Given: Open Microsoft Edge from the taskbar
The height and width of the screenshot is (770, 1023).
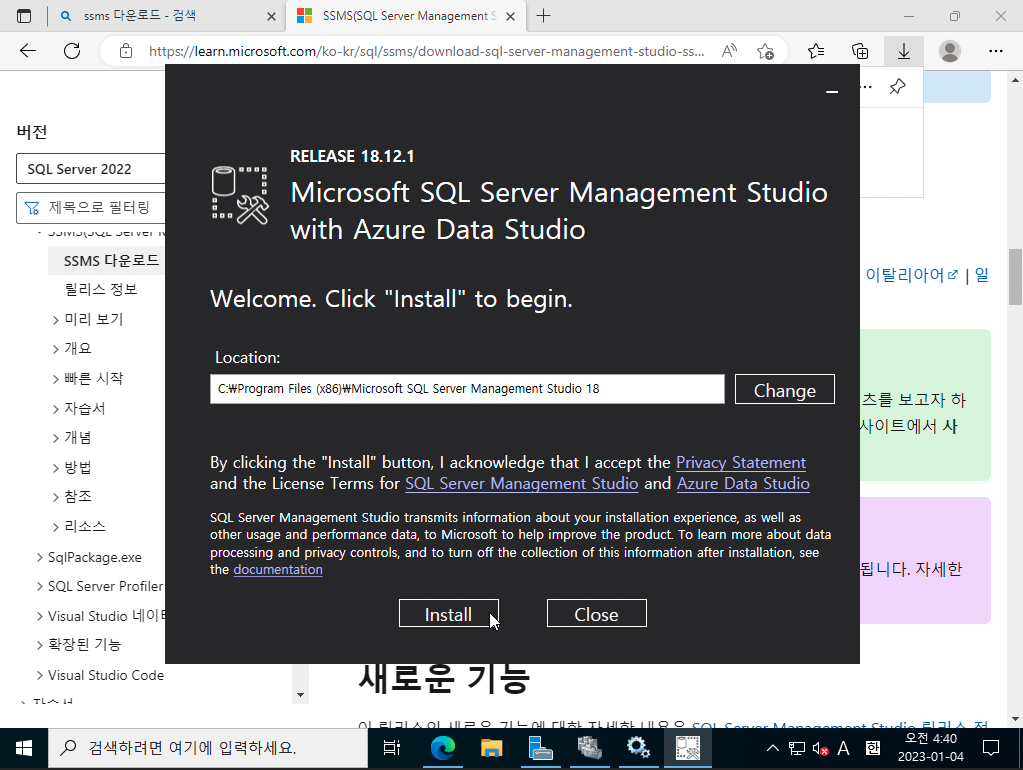Looking at the screenshot, I should click(443, 748).
